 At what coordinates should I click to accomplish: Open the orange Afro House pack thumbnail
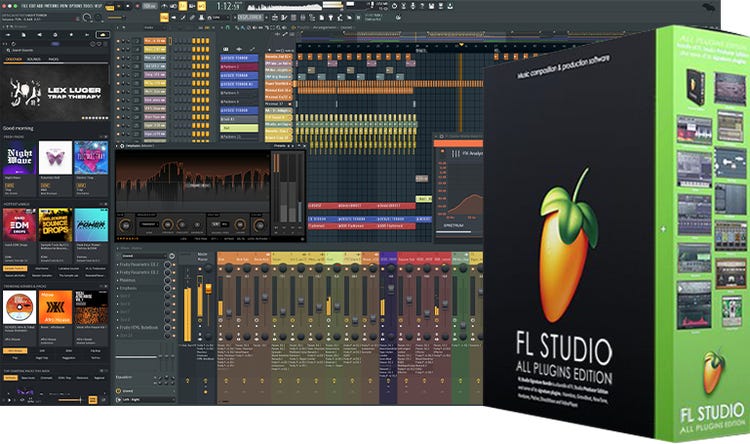55,307
